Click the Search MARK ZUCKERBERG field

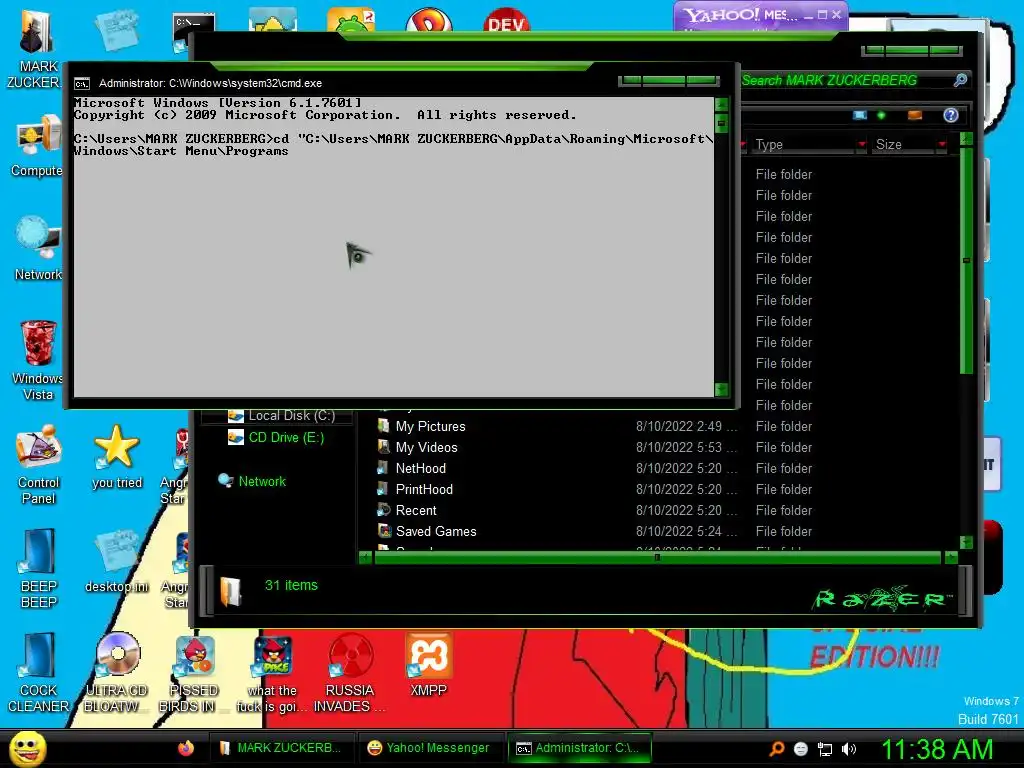[846, 80]
